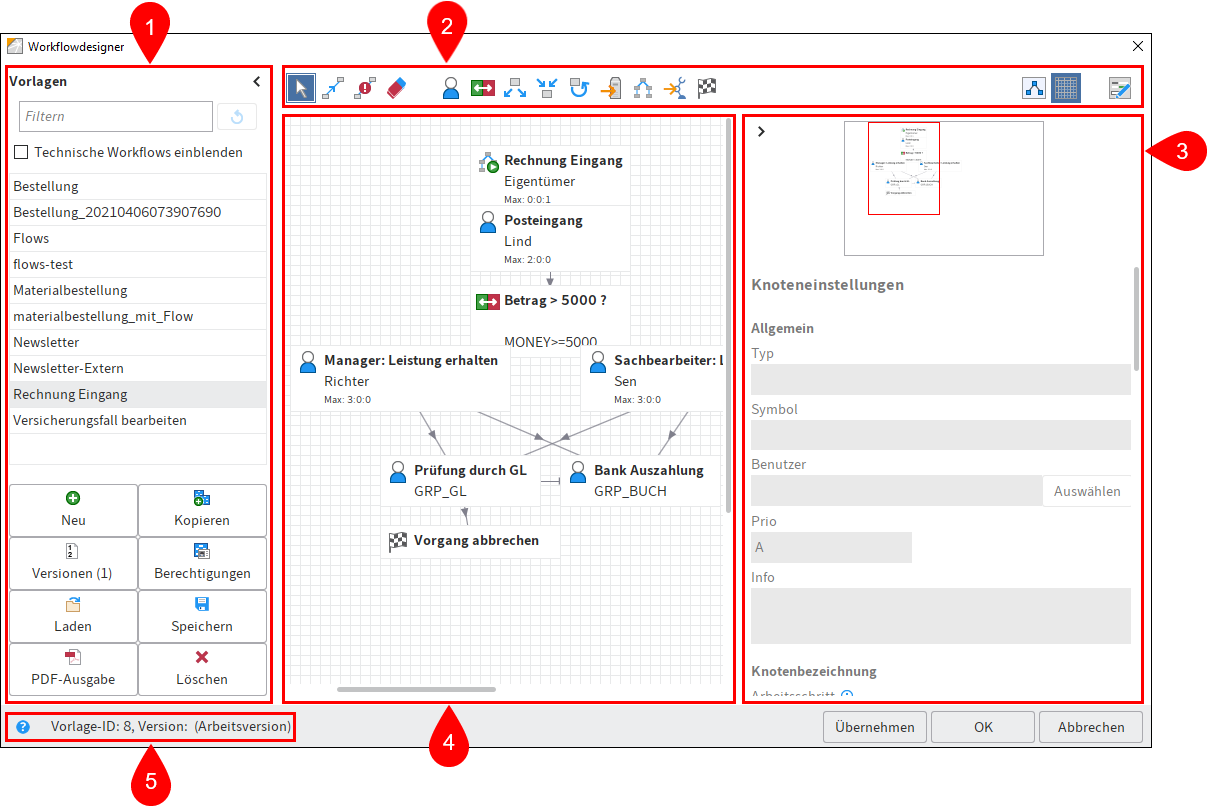
Task: Click the Laden button
Action: [73, 616]
